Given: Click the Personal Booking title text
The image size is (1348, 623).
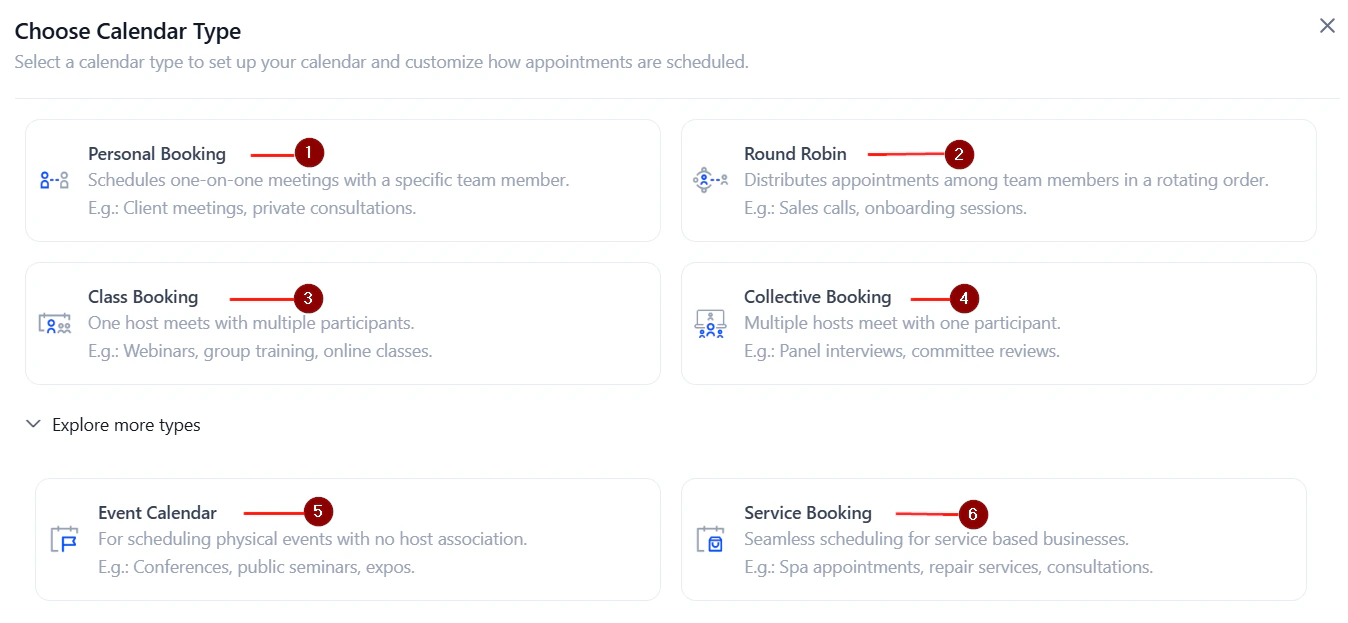Looking at the screenshot, I should pyautogui.click(x=157, y=153).
